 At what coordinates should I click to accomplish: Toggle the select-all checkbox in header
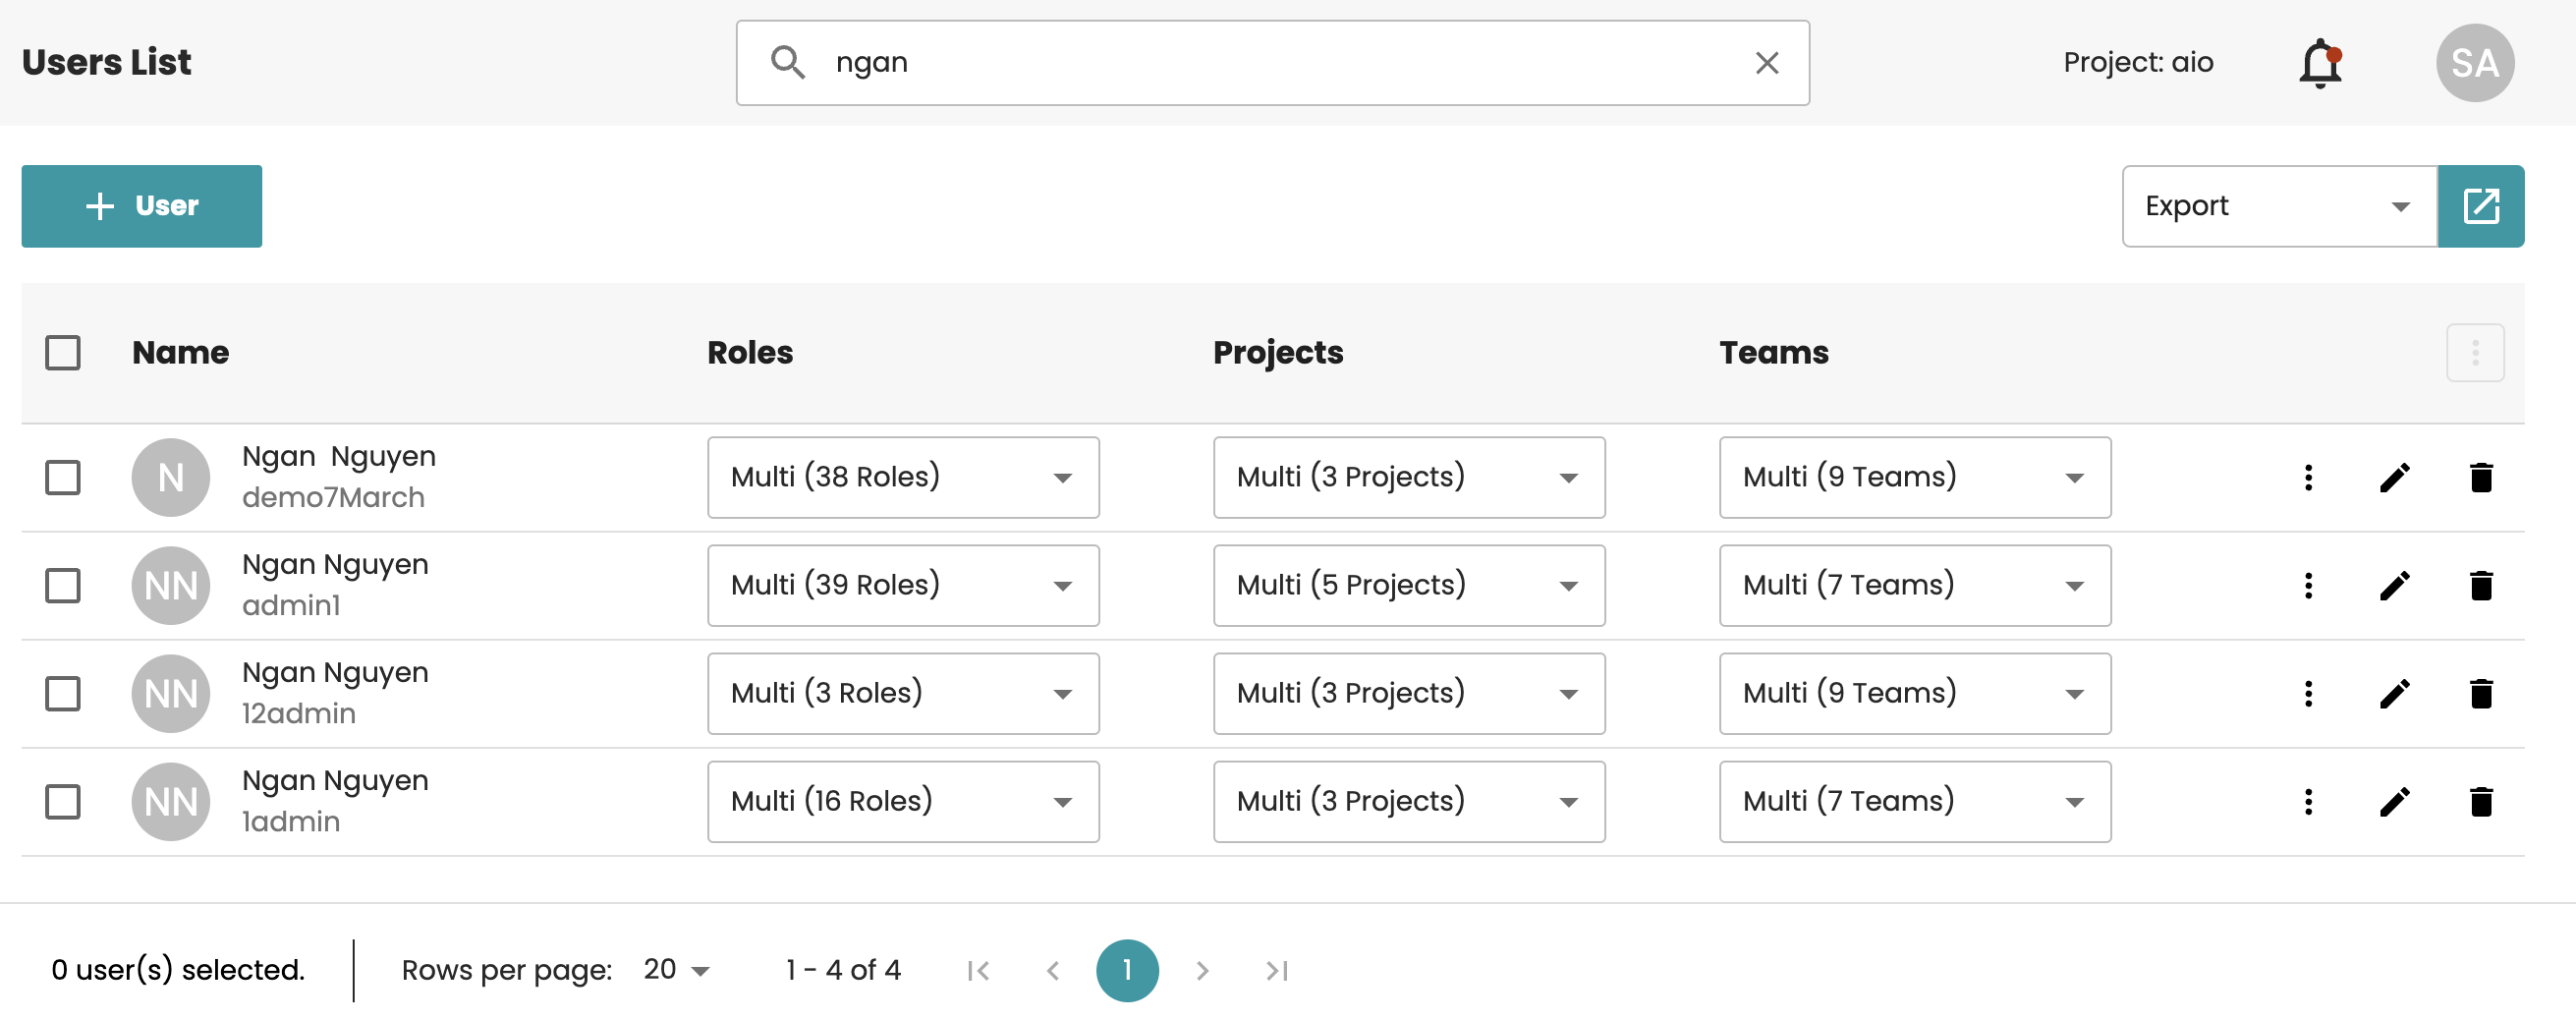pos(63,353)
